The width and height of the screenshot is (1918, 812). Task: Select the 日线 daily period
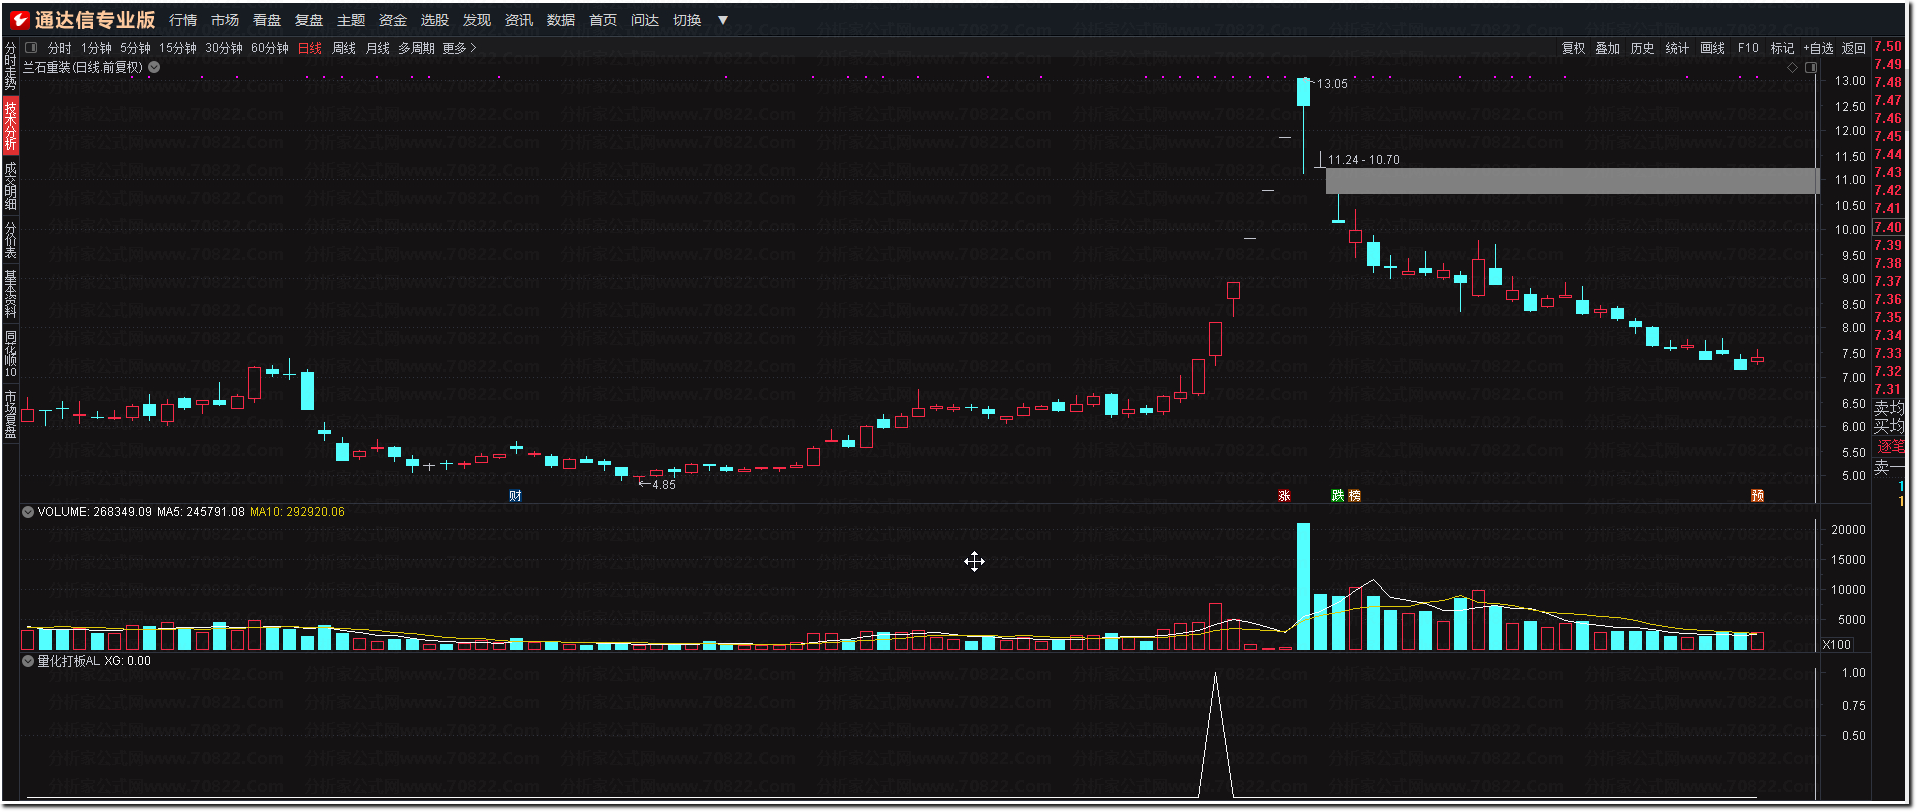310,48
